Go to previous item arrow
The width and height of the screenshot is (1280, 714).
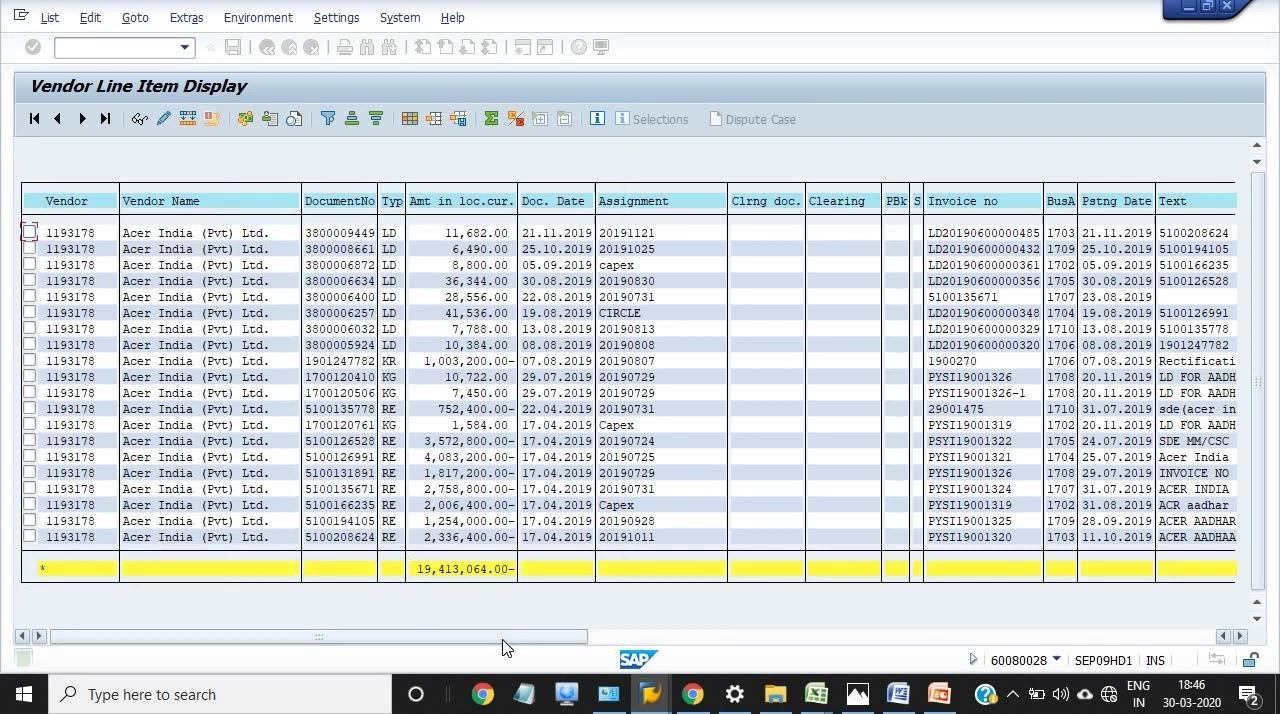58,119
